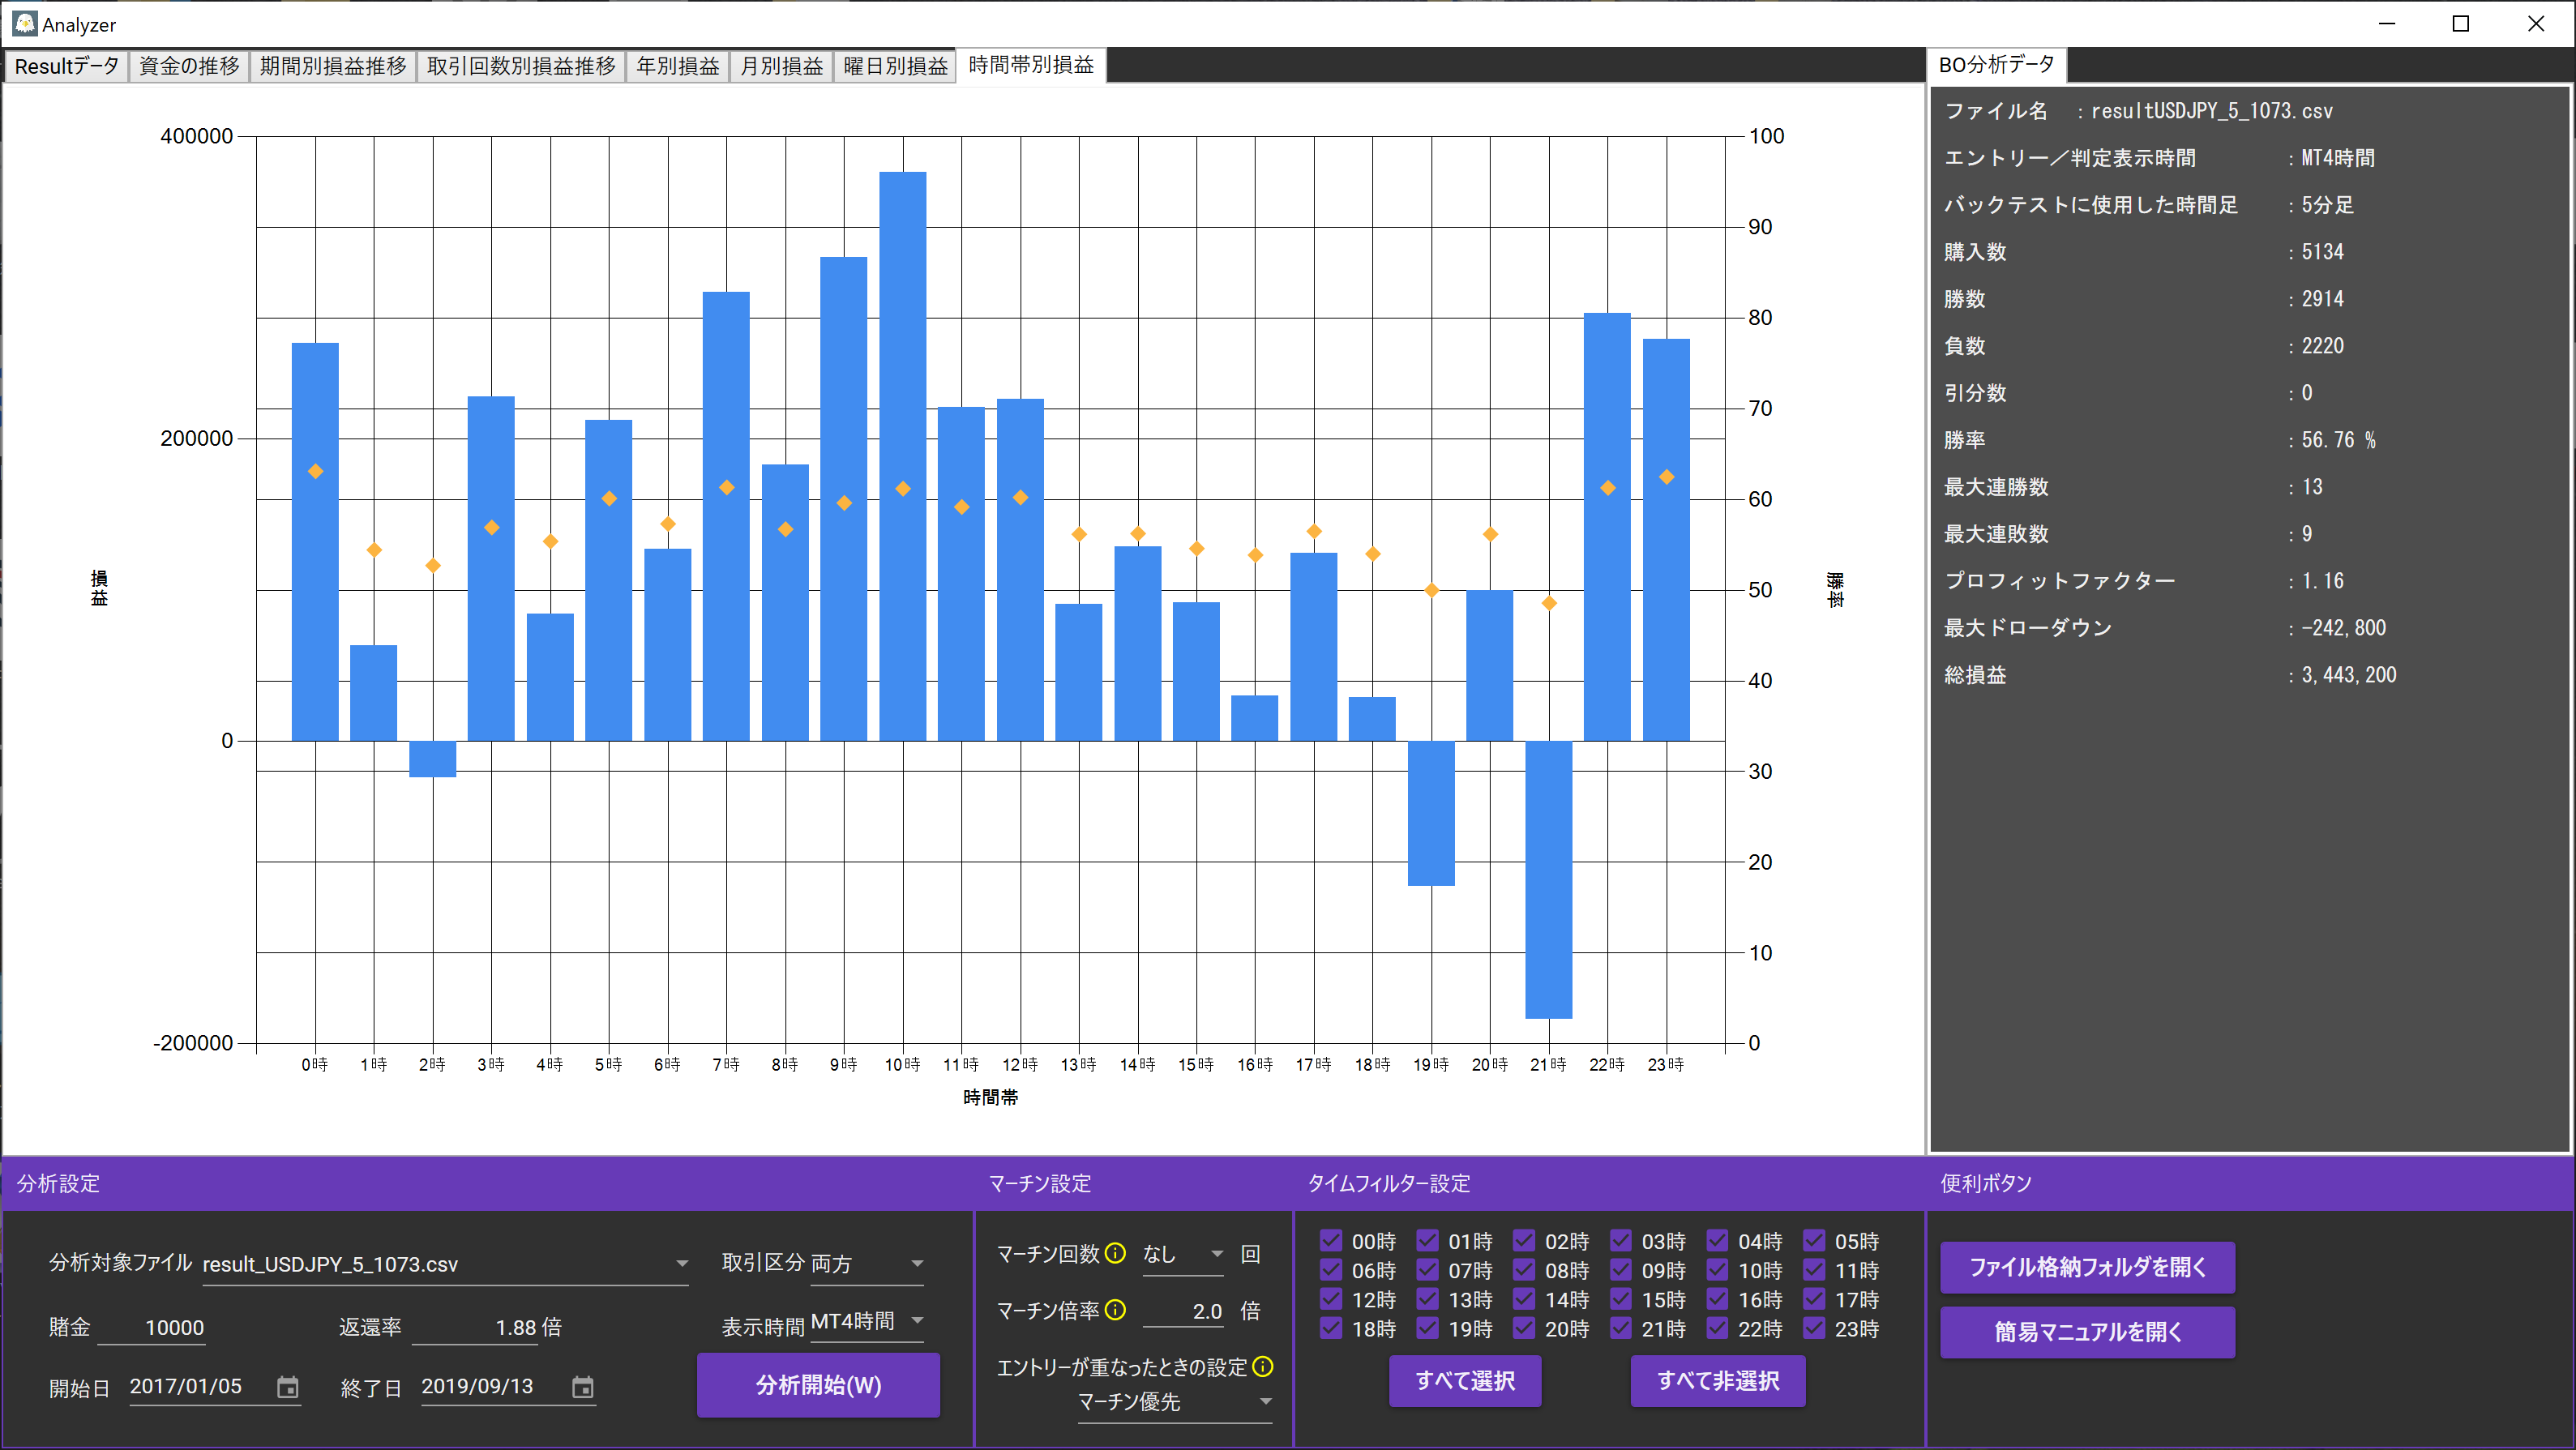Open the 取引区分 両方 dropdown
The height and width of the screenshot is (1450, 2576).
pyautogui.click(x=917, y=1264)
